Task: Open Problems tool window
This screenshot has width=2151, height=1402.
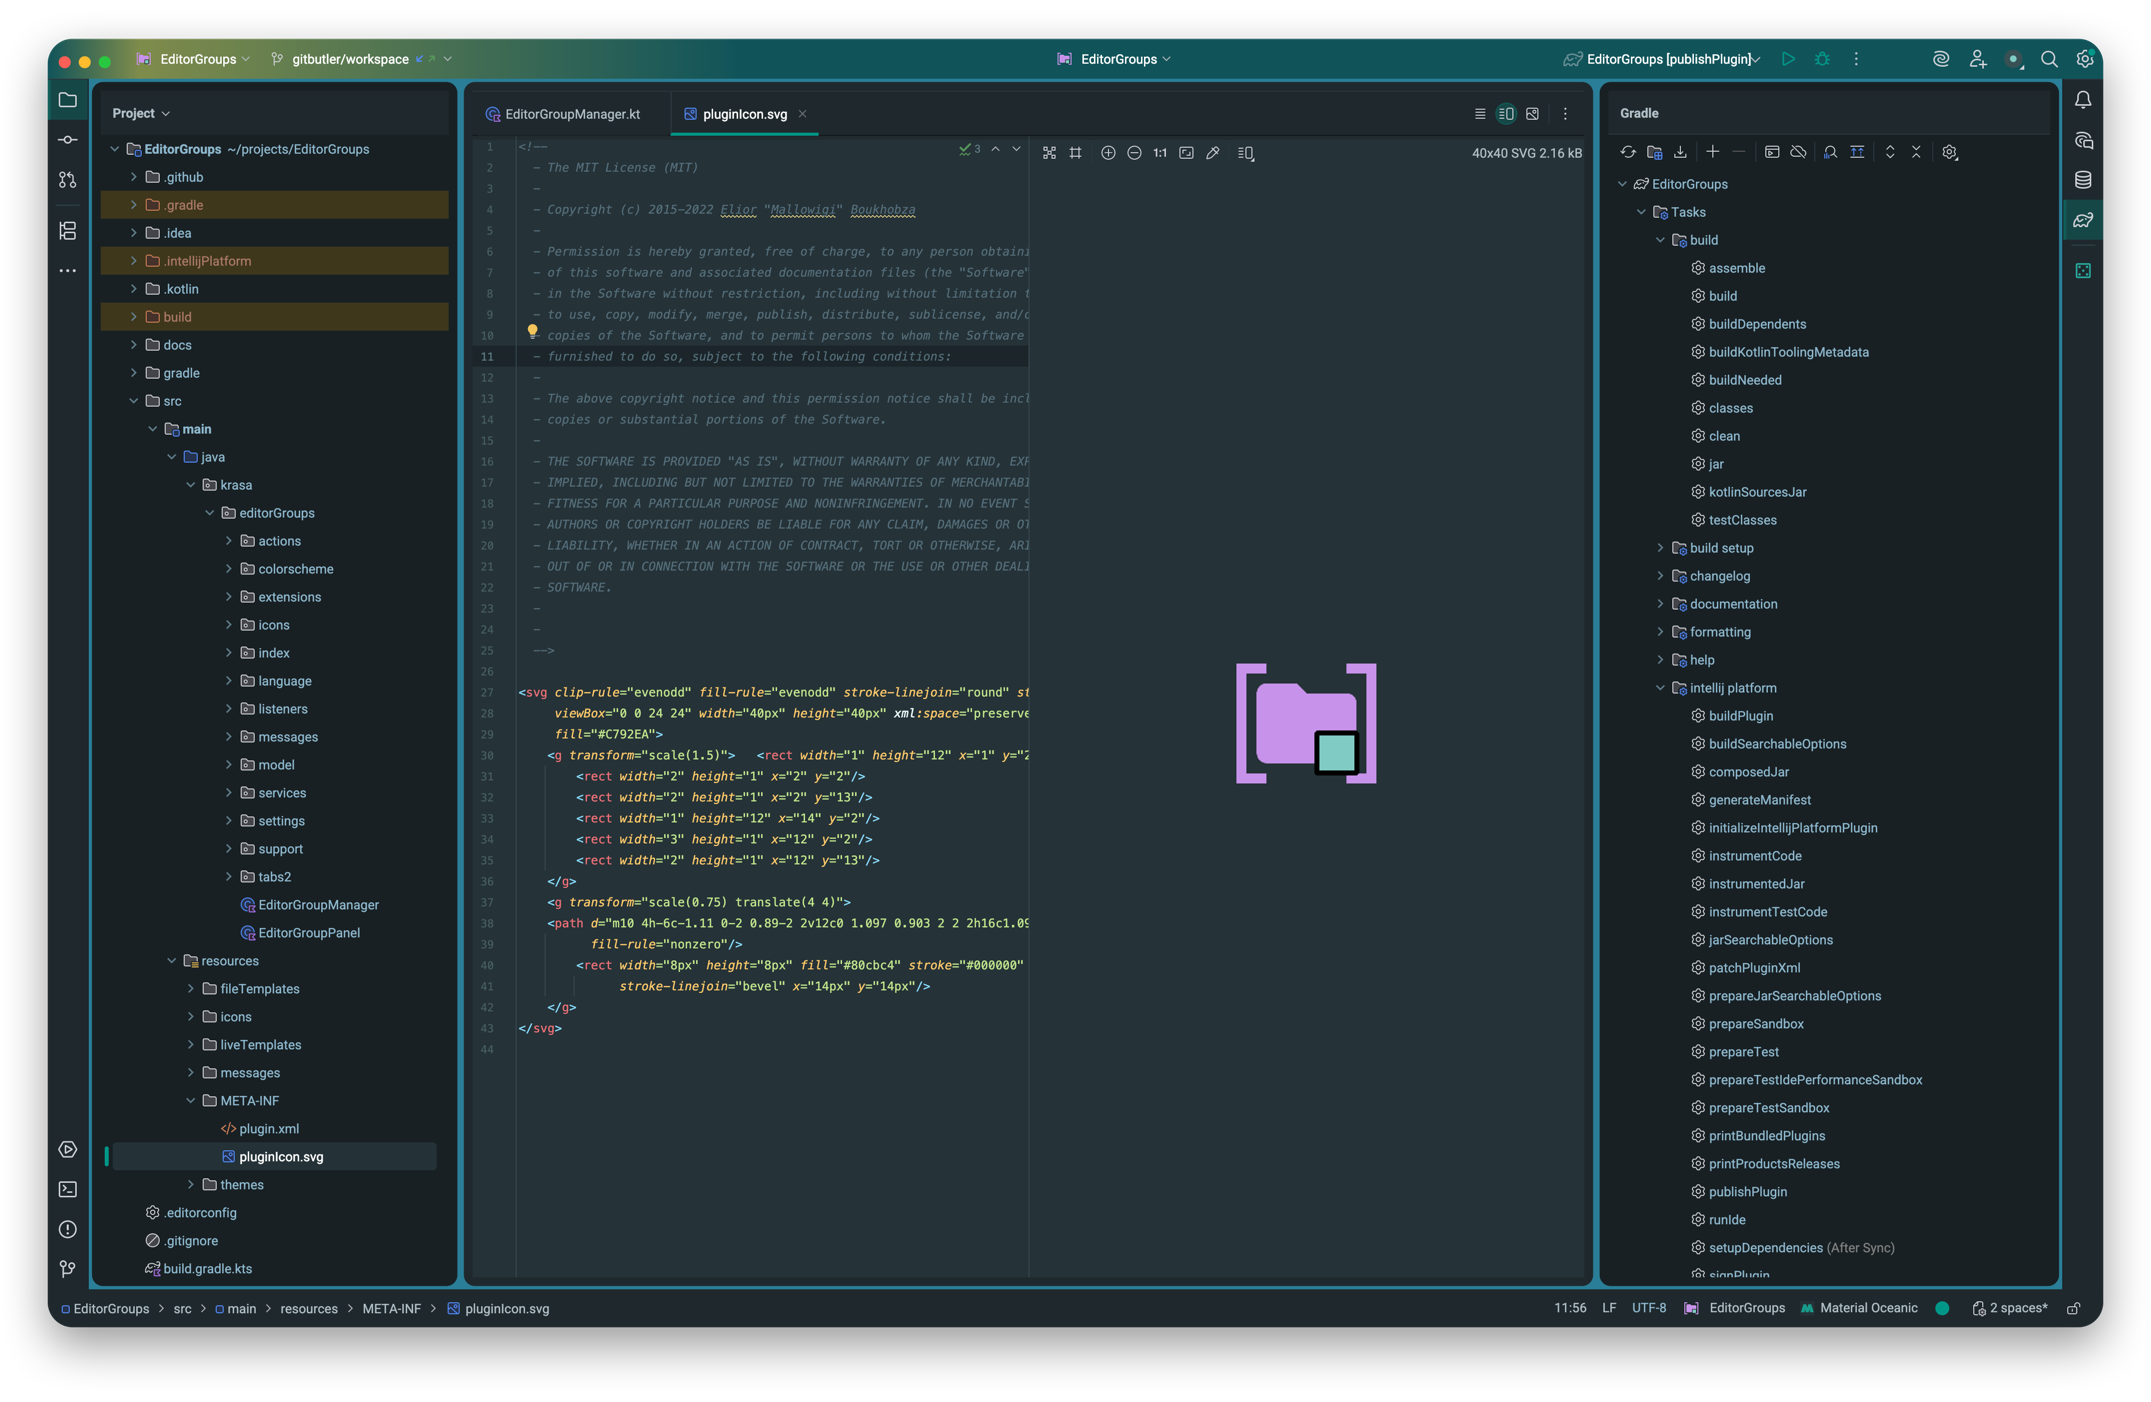Action: tap(68, 1229)
